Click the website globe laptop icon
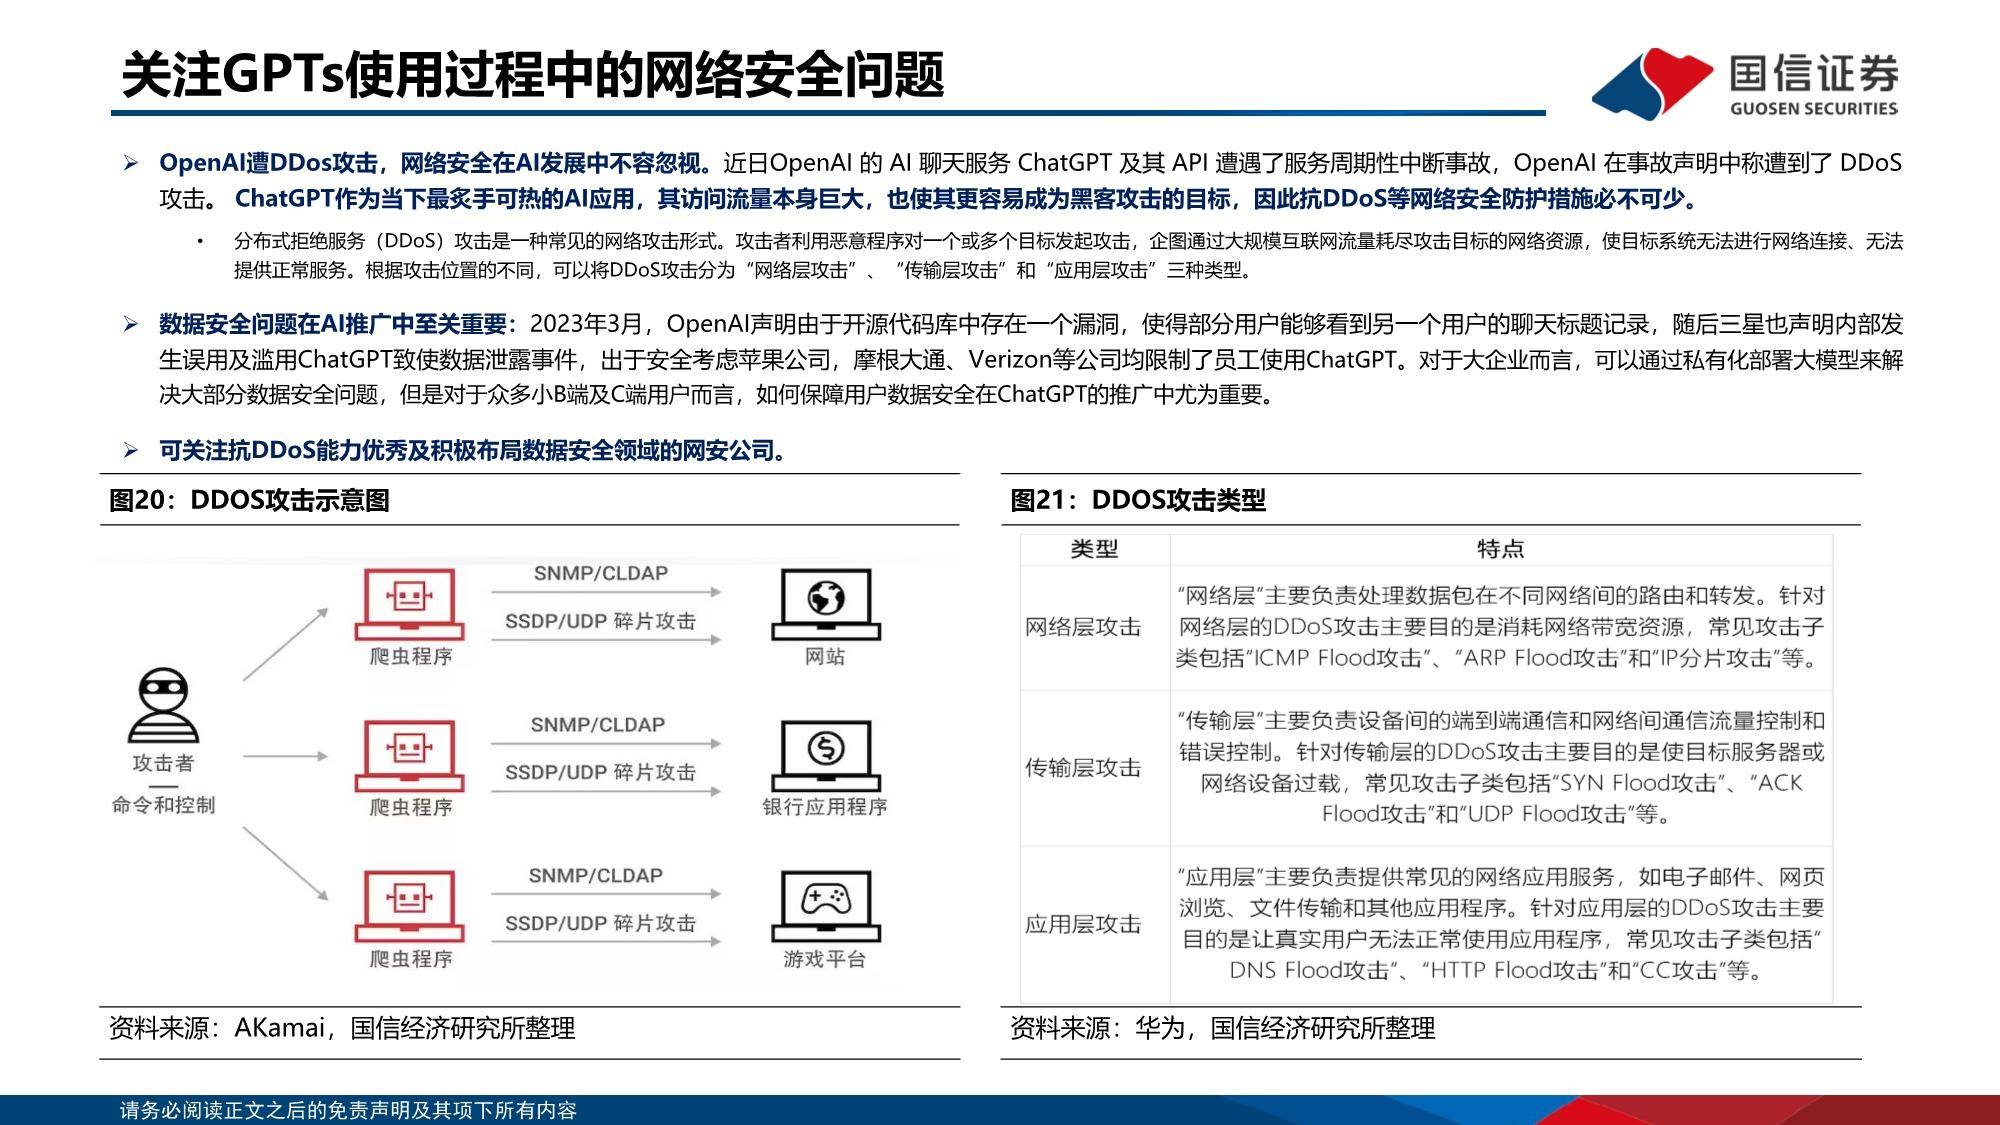This screenshot has width=2000, height=1125. coord(826,604)
